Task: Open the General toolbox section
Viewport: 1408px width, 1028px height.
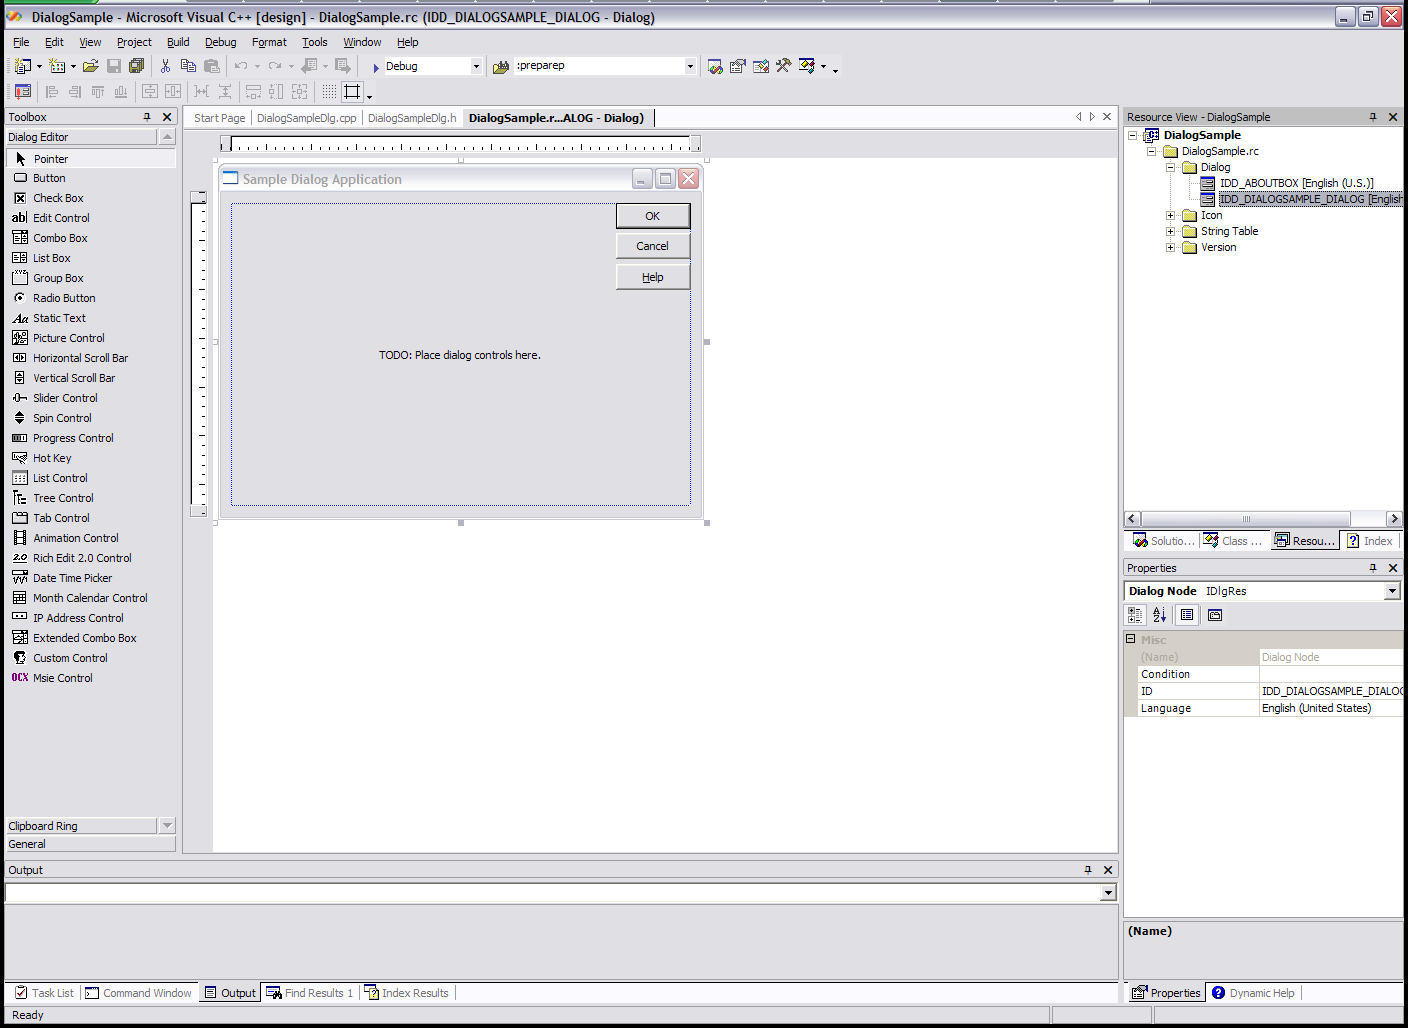Action: click(x=91, y=844)
